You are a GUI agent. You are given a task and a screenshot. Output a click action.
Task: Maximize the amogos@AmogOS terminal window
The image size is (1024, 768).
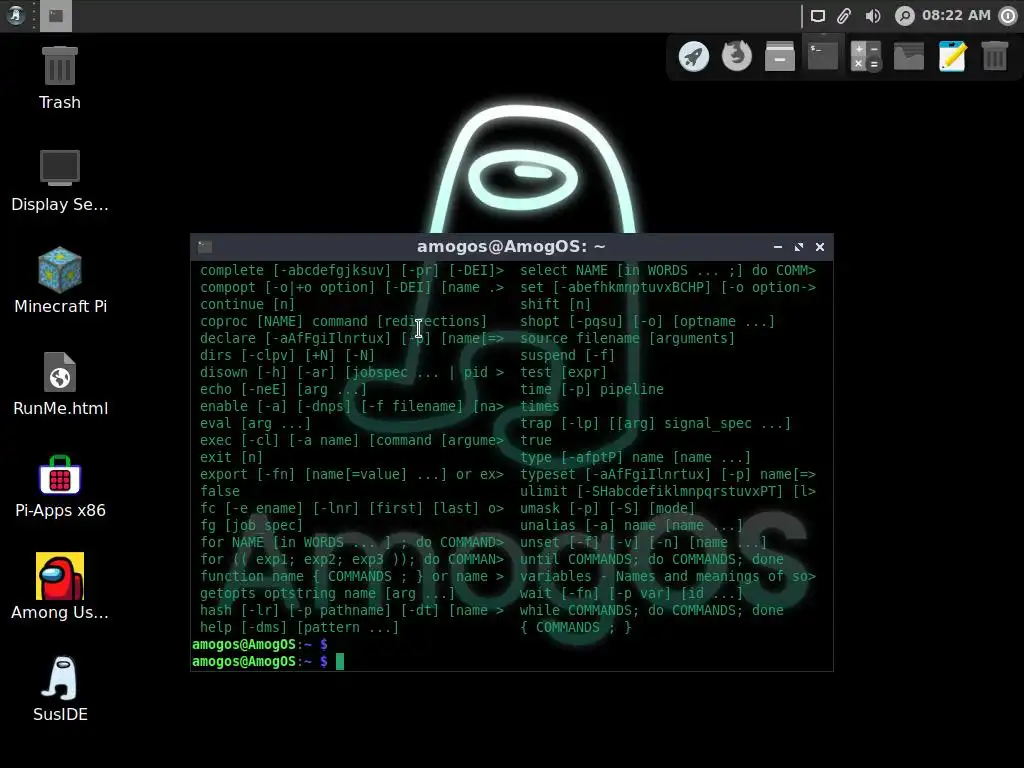(799, 247)
